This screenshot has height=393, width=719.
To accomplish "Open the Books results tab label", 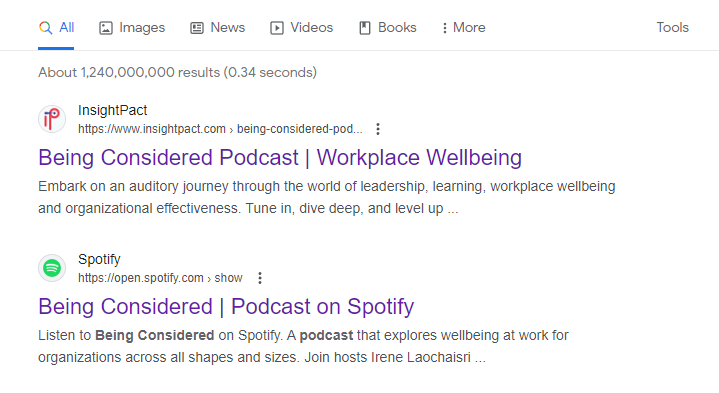I will (397, 28).
